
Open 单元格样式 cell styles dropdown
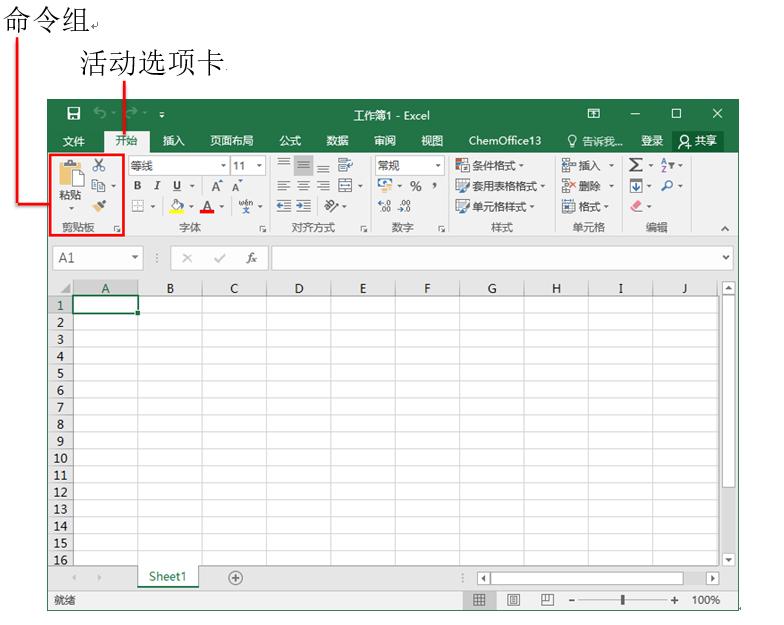494,206
